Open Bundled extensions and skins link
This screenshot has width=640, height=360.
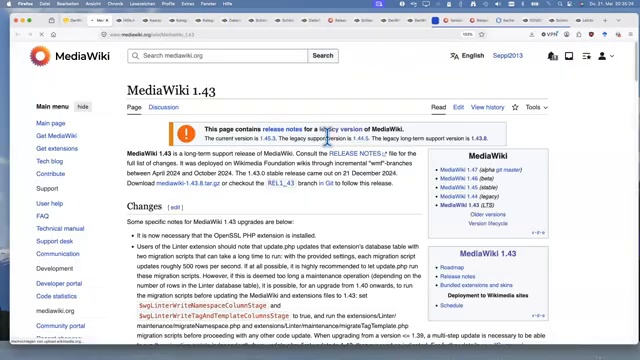coord(476,285)
